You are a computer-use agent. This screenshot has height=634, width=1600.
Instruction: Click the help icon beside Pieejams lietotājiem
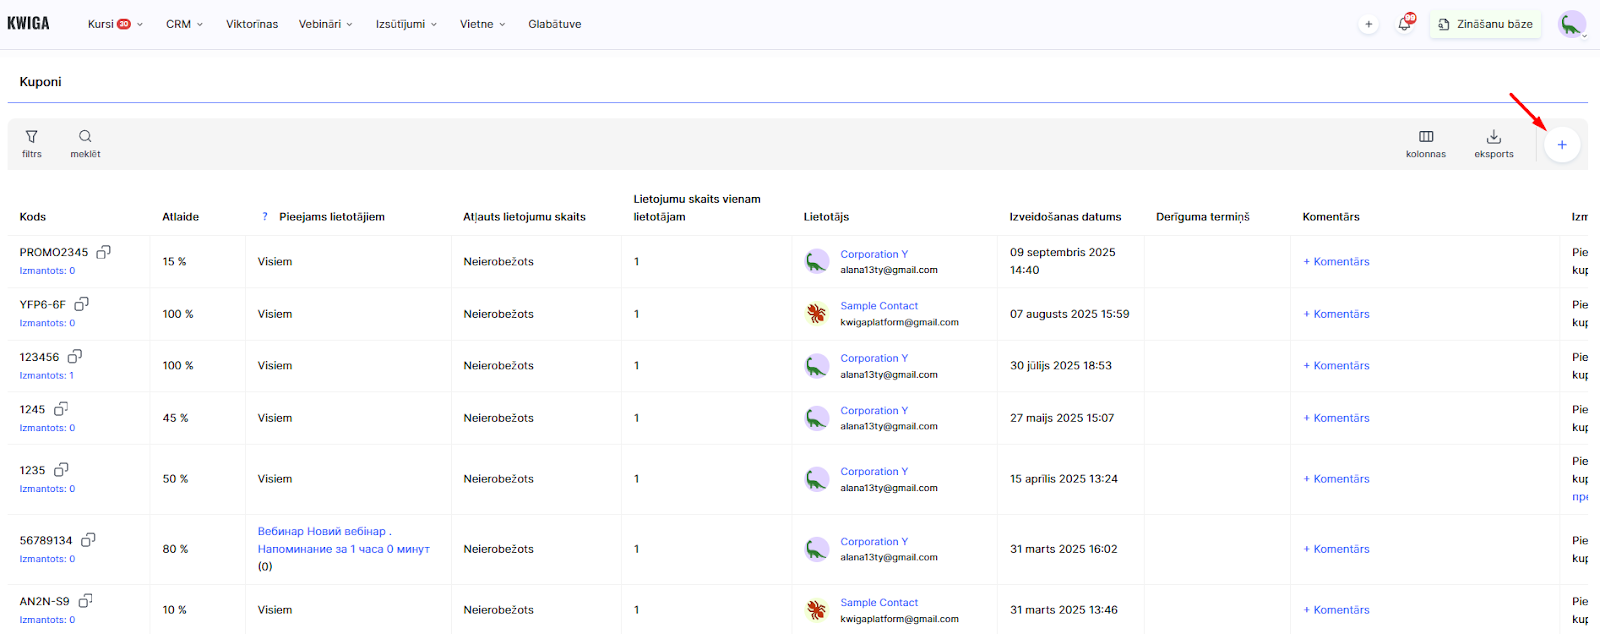click(x=265, y=217)
